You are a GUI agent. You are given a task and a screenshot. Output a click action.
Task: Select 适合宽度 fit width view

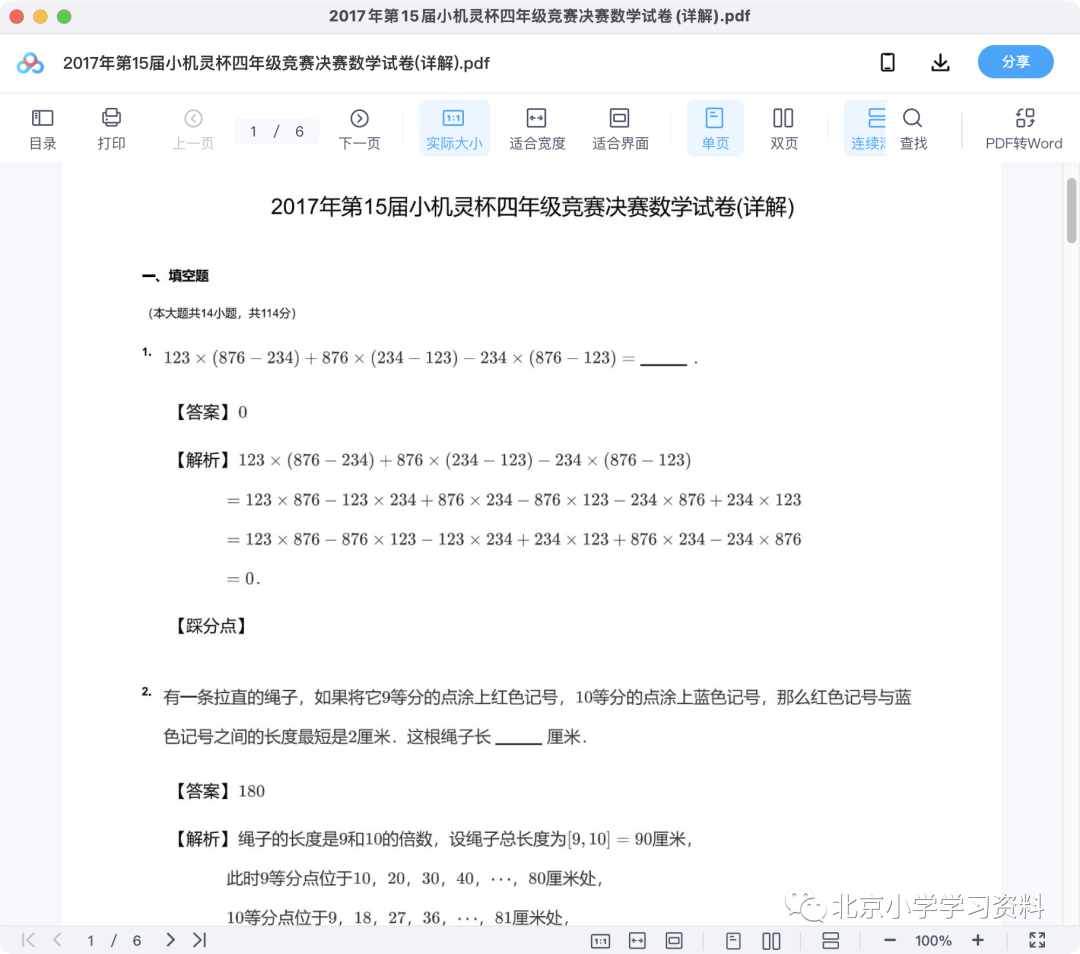(537, 129)
